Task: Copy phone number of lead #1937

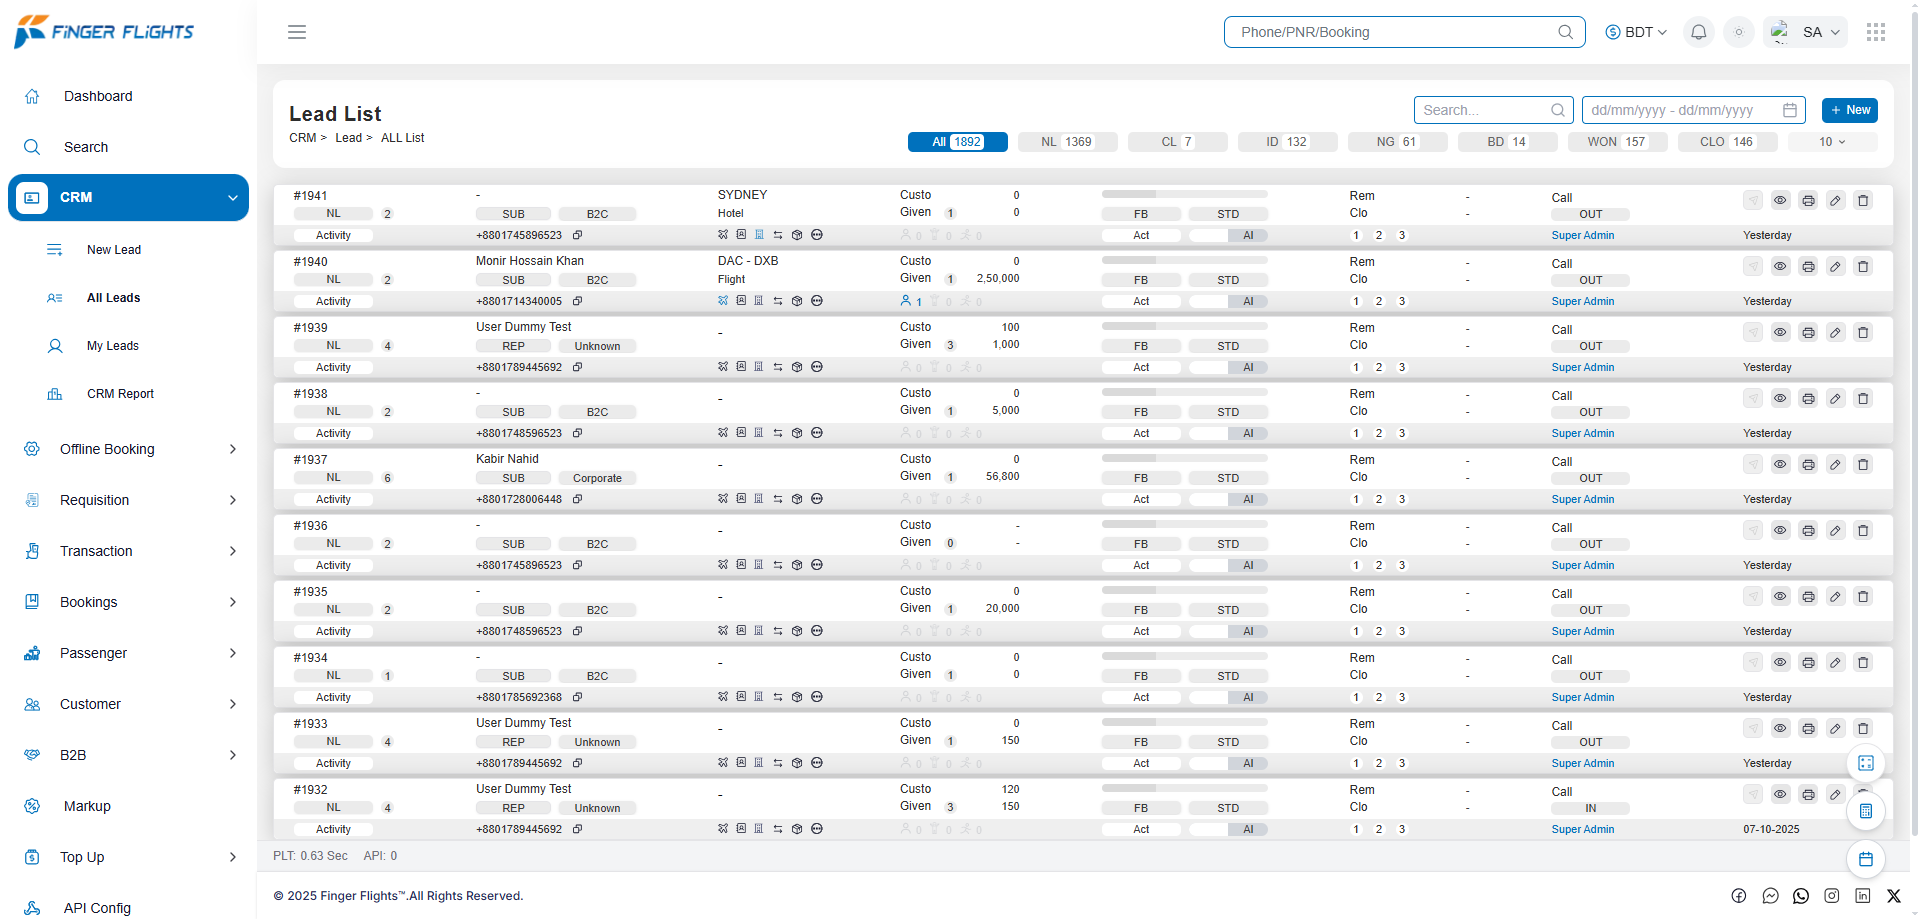Action: pyautogui.click(x=578, y=499)
